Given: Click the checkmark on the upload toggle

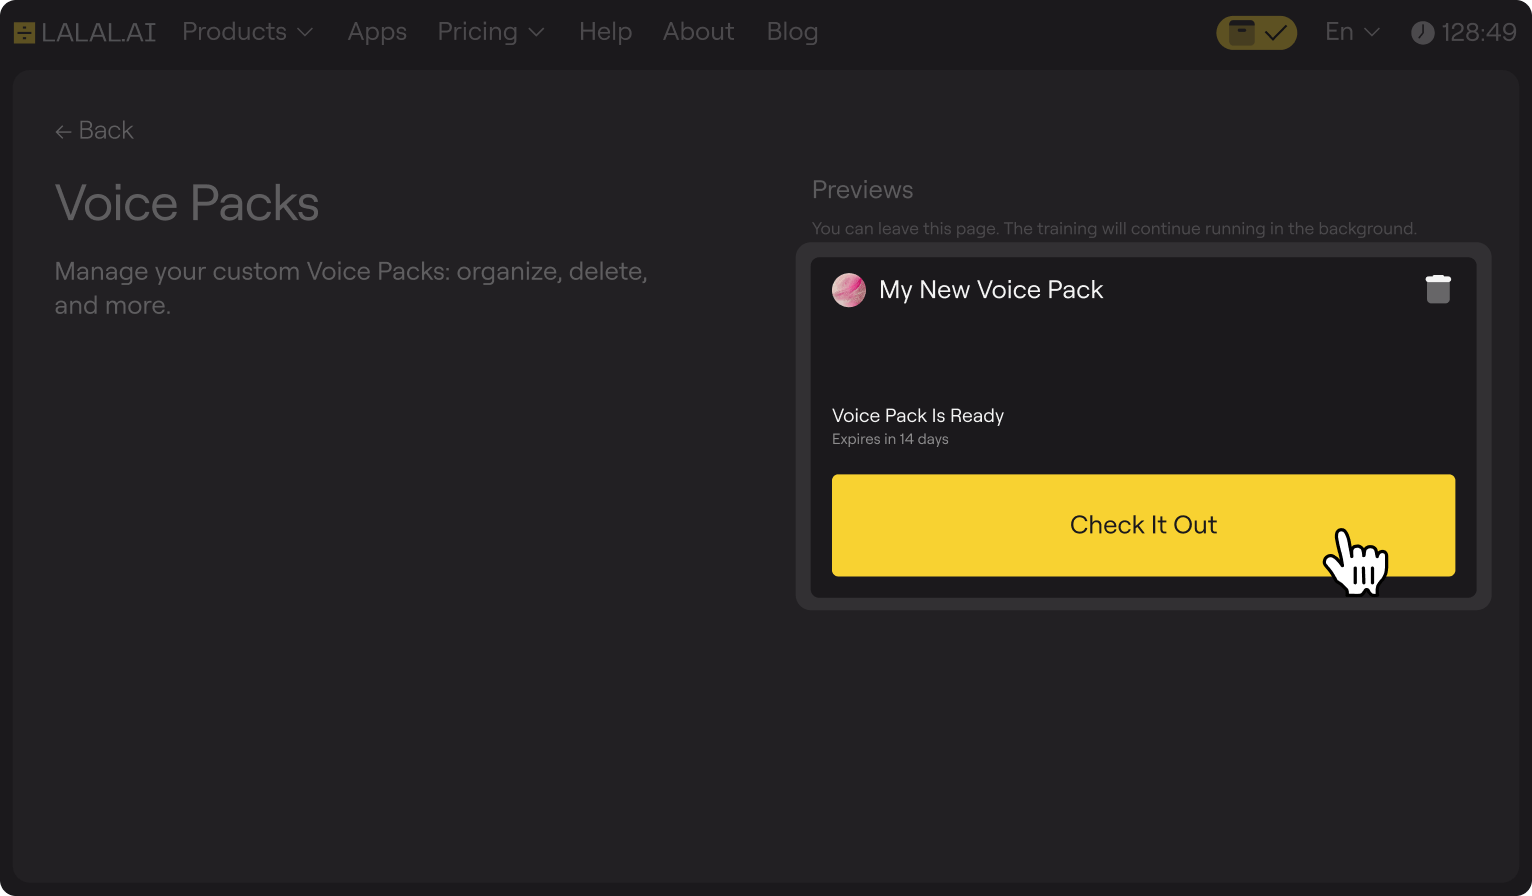Looking at the screenshot, I should point(1275,32).
